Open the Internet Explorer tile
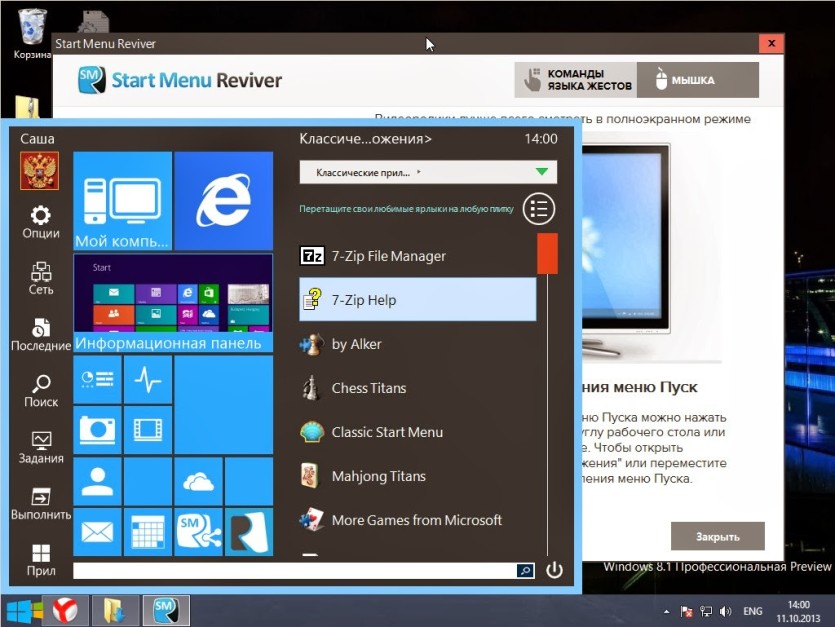This screenshot has height=627, width=835. [224, 201]
